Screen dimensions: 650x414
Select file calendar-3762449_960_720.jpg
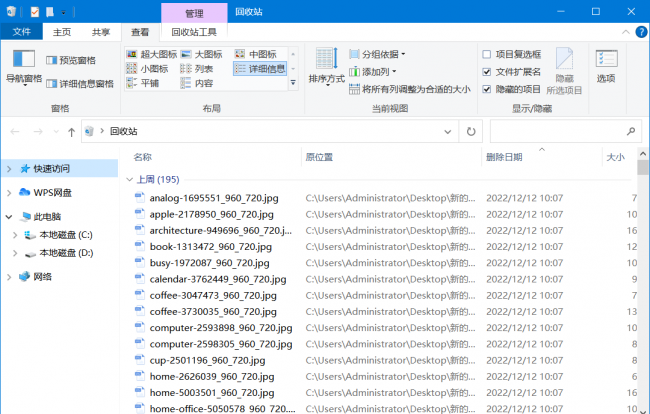pos(218,279)
